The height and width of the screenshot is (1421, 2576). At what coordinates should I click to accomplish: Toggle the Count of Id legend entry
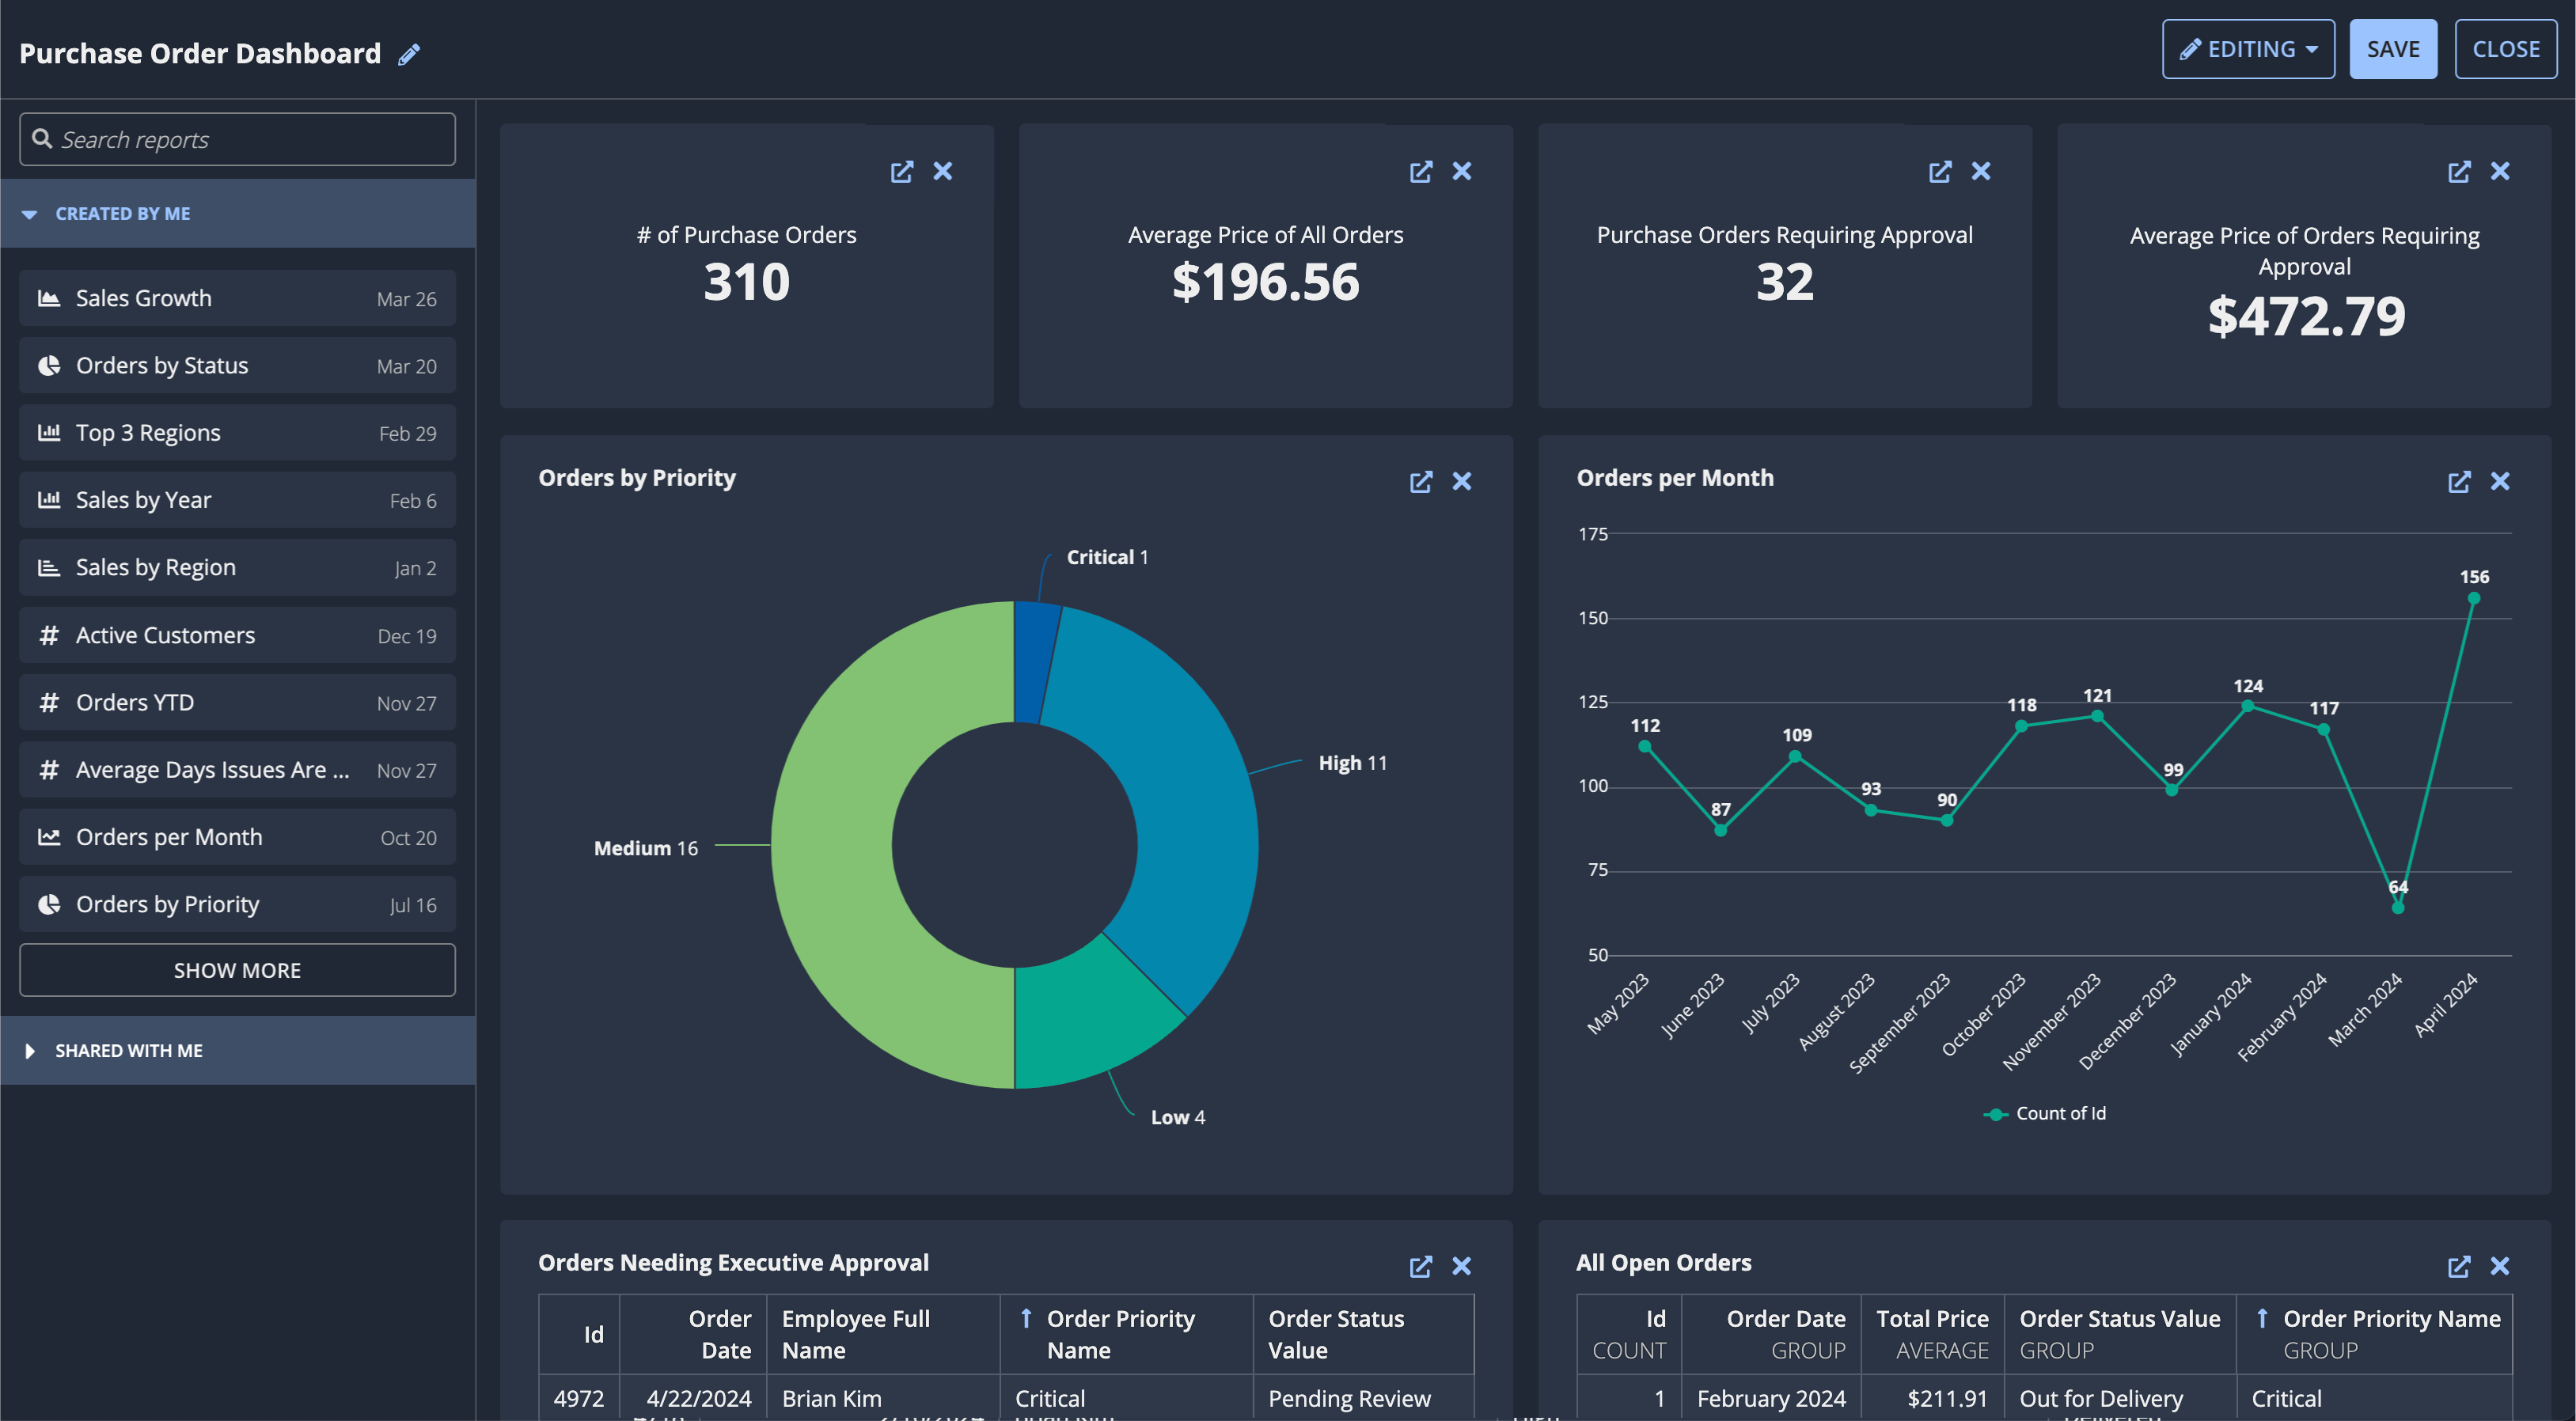click(2044, 1113)
